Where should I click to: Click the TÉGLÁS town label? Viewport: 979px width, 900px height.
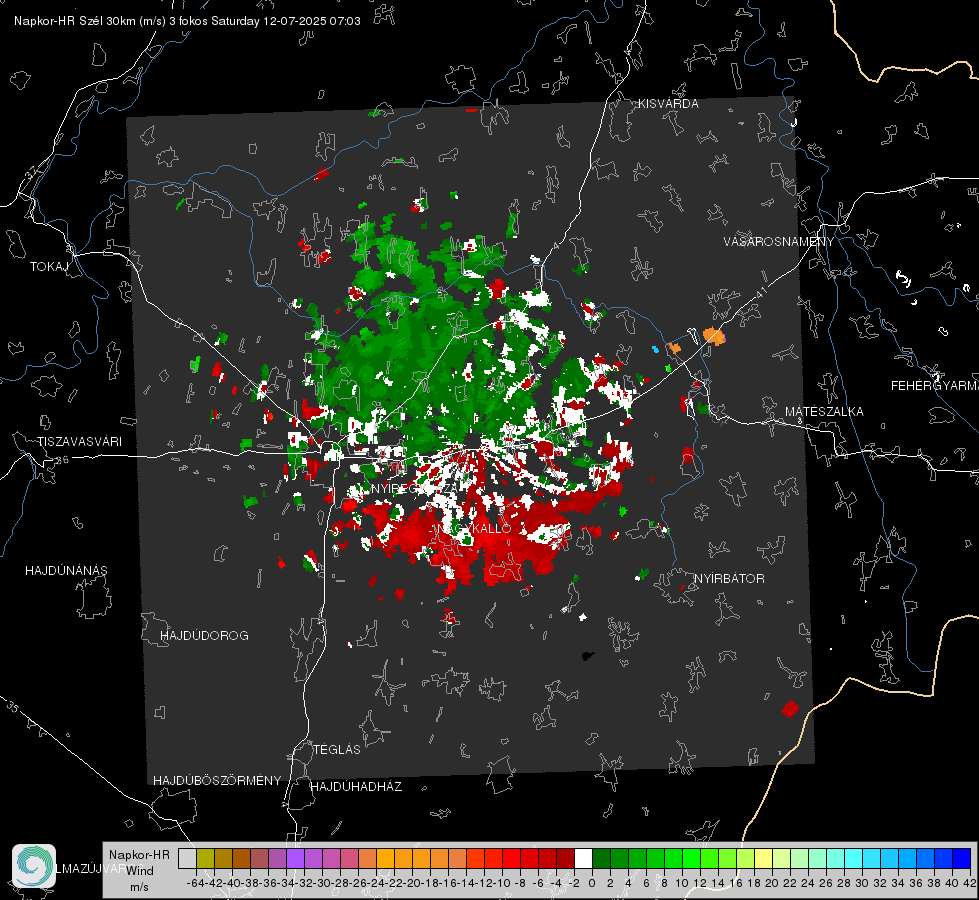point(337,750)
